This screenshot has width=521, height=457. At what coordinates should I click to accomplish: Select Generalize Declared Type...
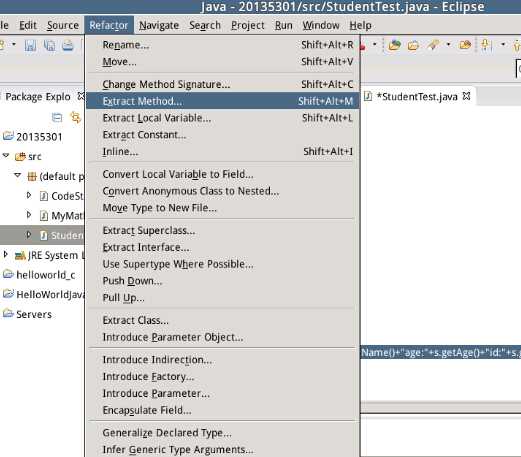pos(223,433)
